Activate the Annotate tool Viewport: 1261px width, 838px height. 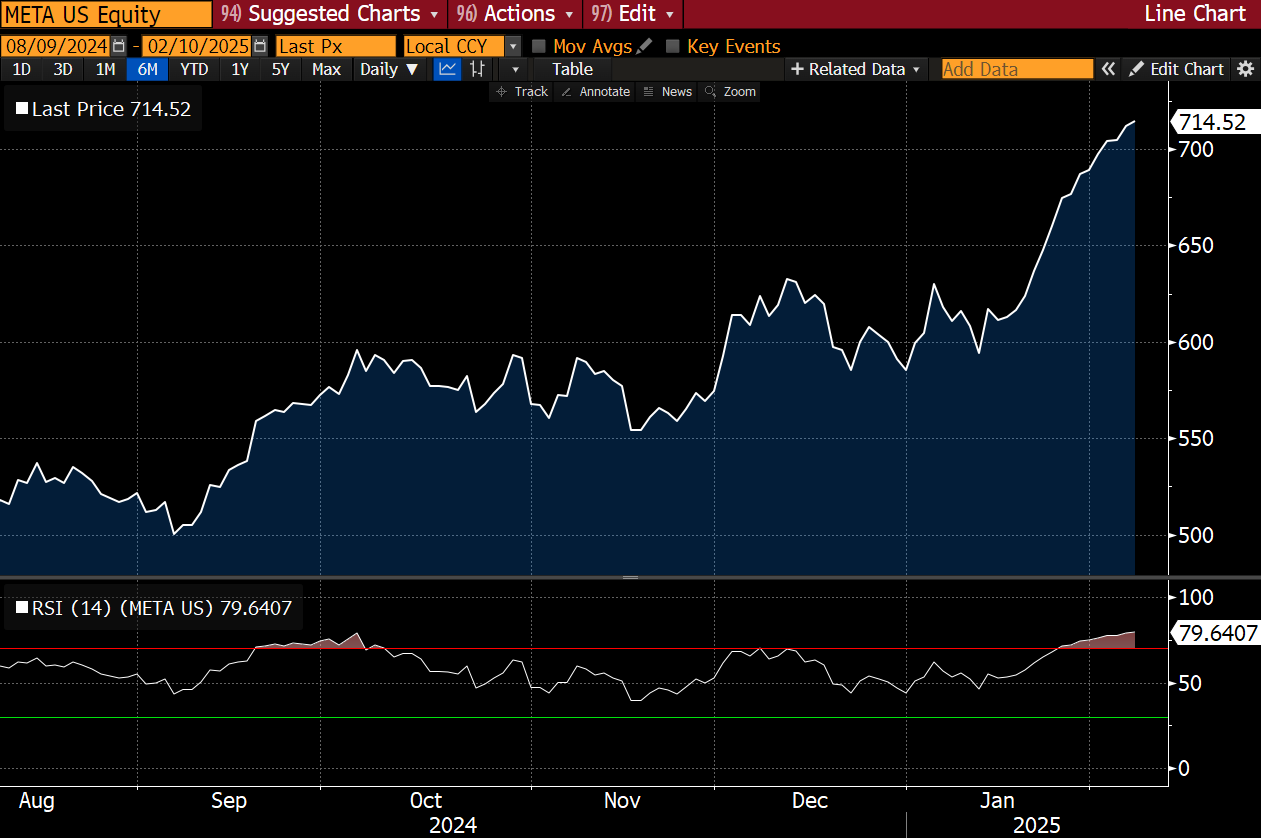click(x=596, y=91)
